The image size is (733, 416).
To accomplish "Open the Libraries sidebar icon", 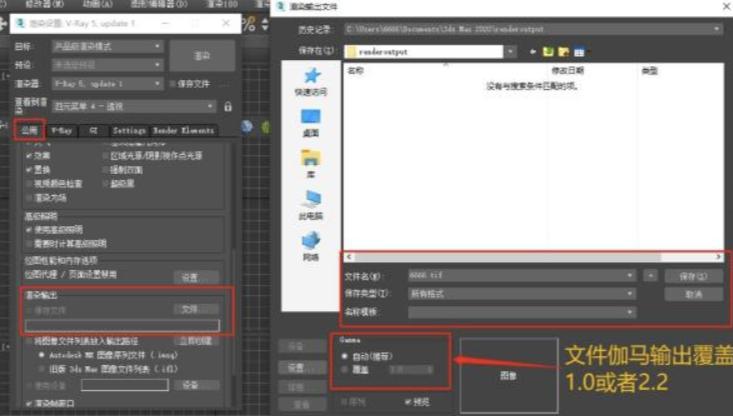I will (x=311, y=163).
